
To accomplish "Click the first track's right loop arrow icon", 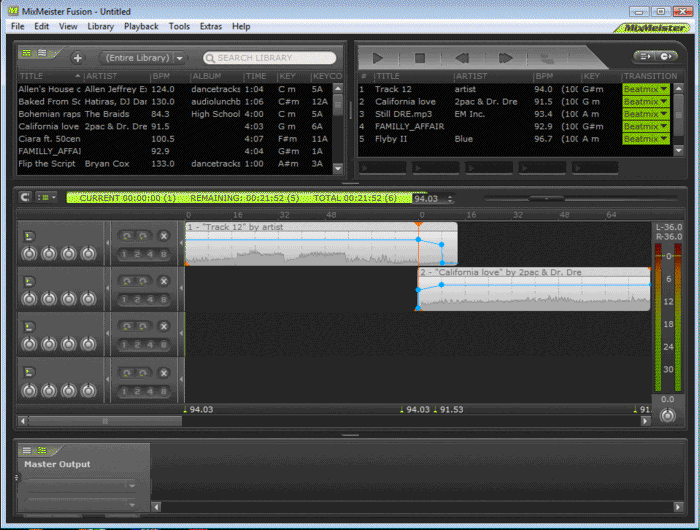I will click(143, 236).
